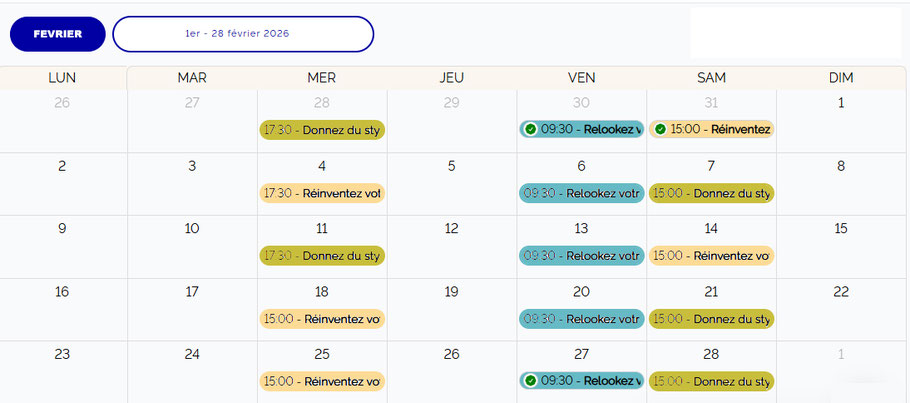Click green check icon on February 27 event
910x403 pixels.
[530, 380]
